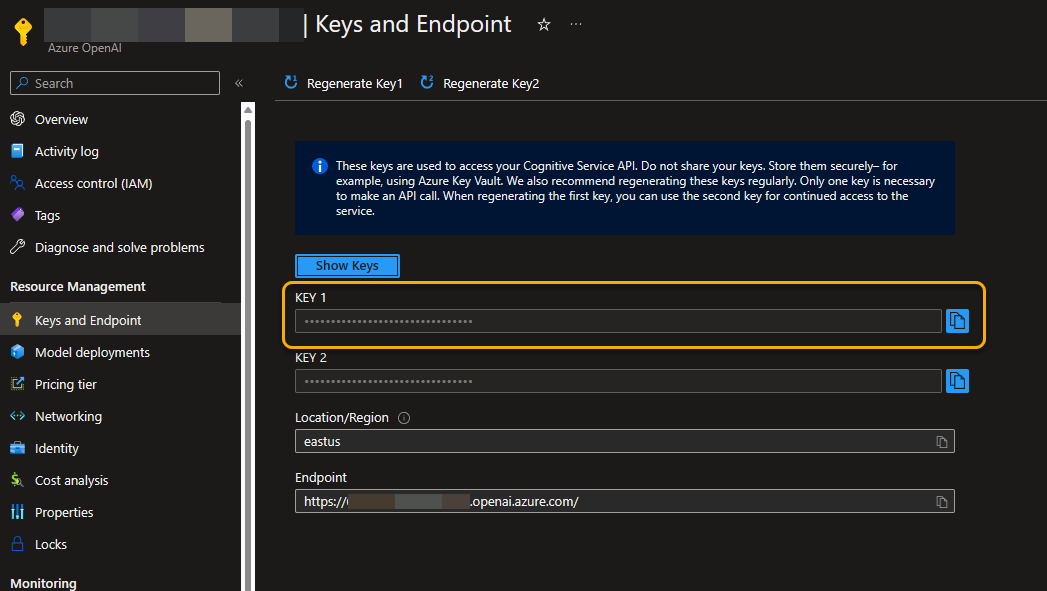Click the info icon on the keys banner
This screenshot has width=1047, height=591.
[x=319, y=165]
